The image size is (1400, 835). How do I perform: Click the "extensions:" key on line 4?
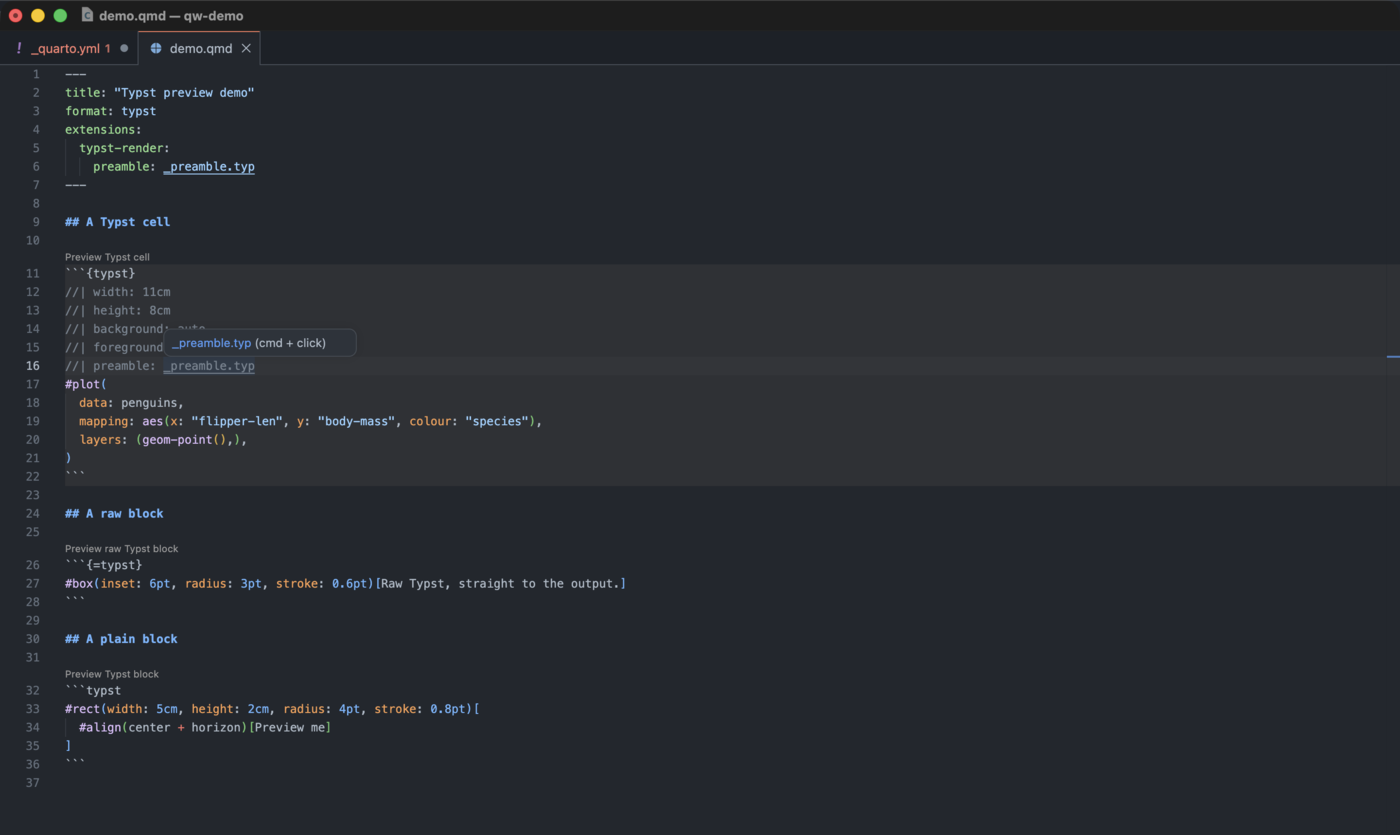104,130
